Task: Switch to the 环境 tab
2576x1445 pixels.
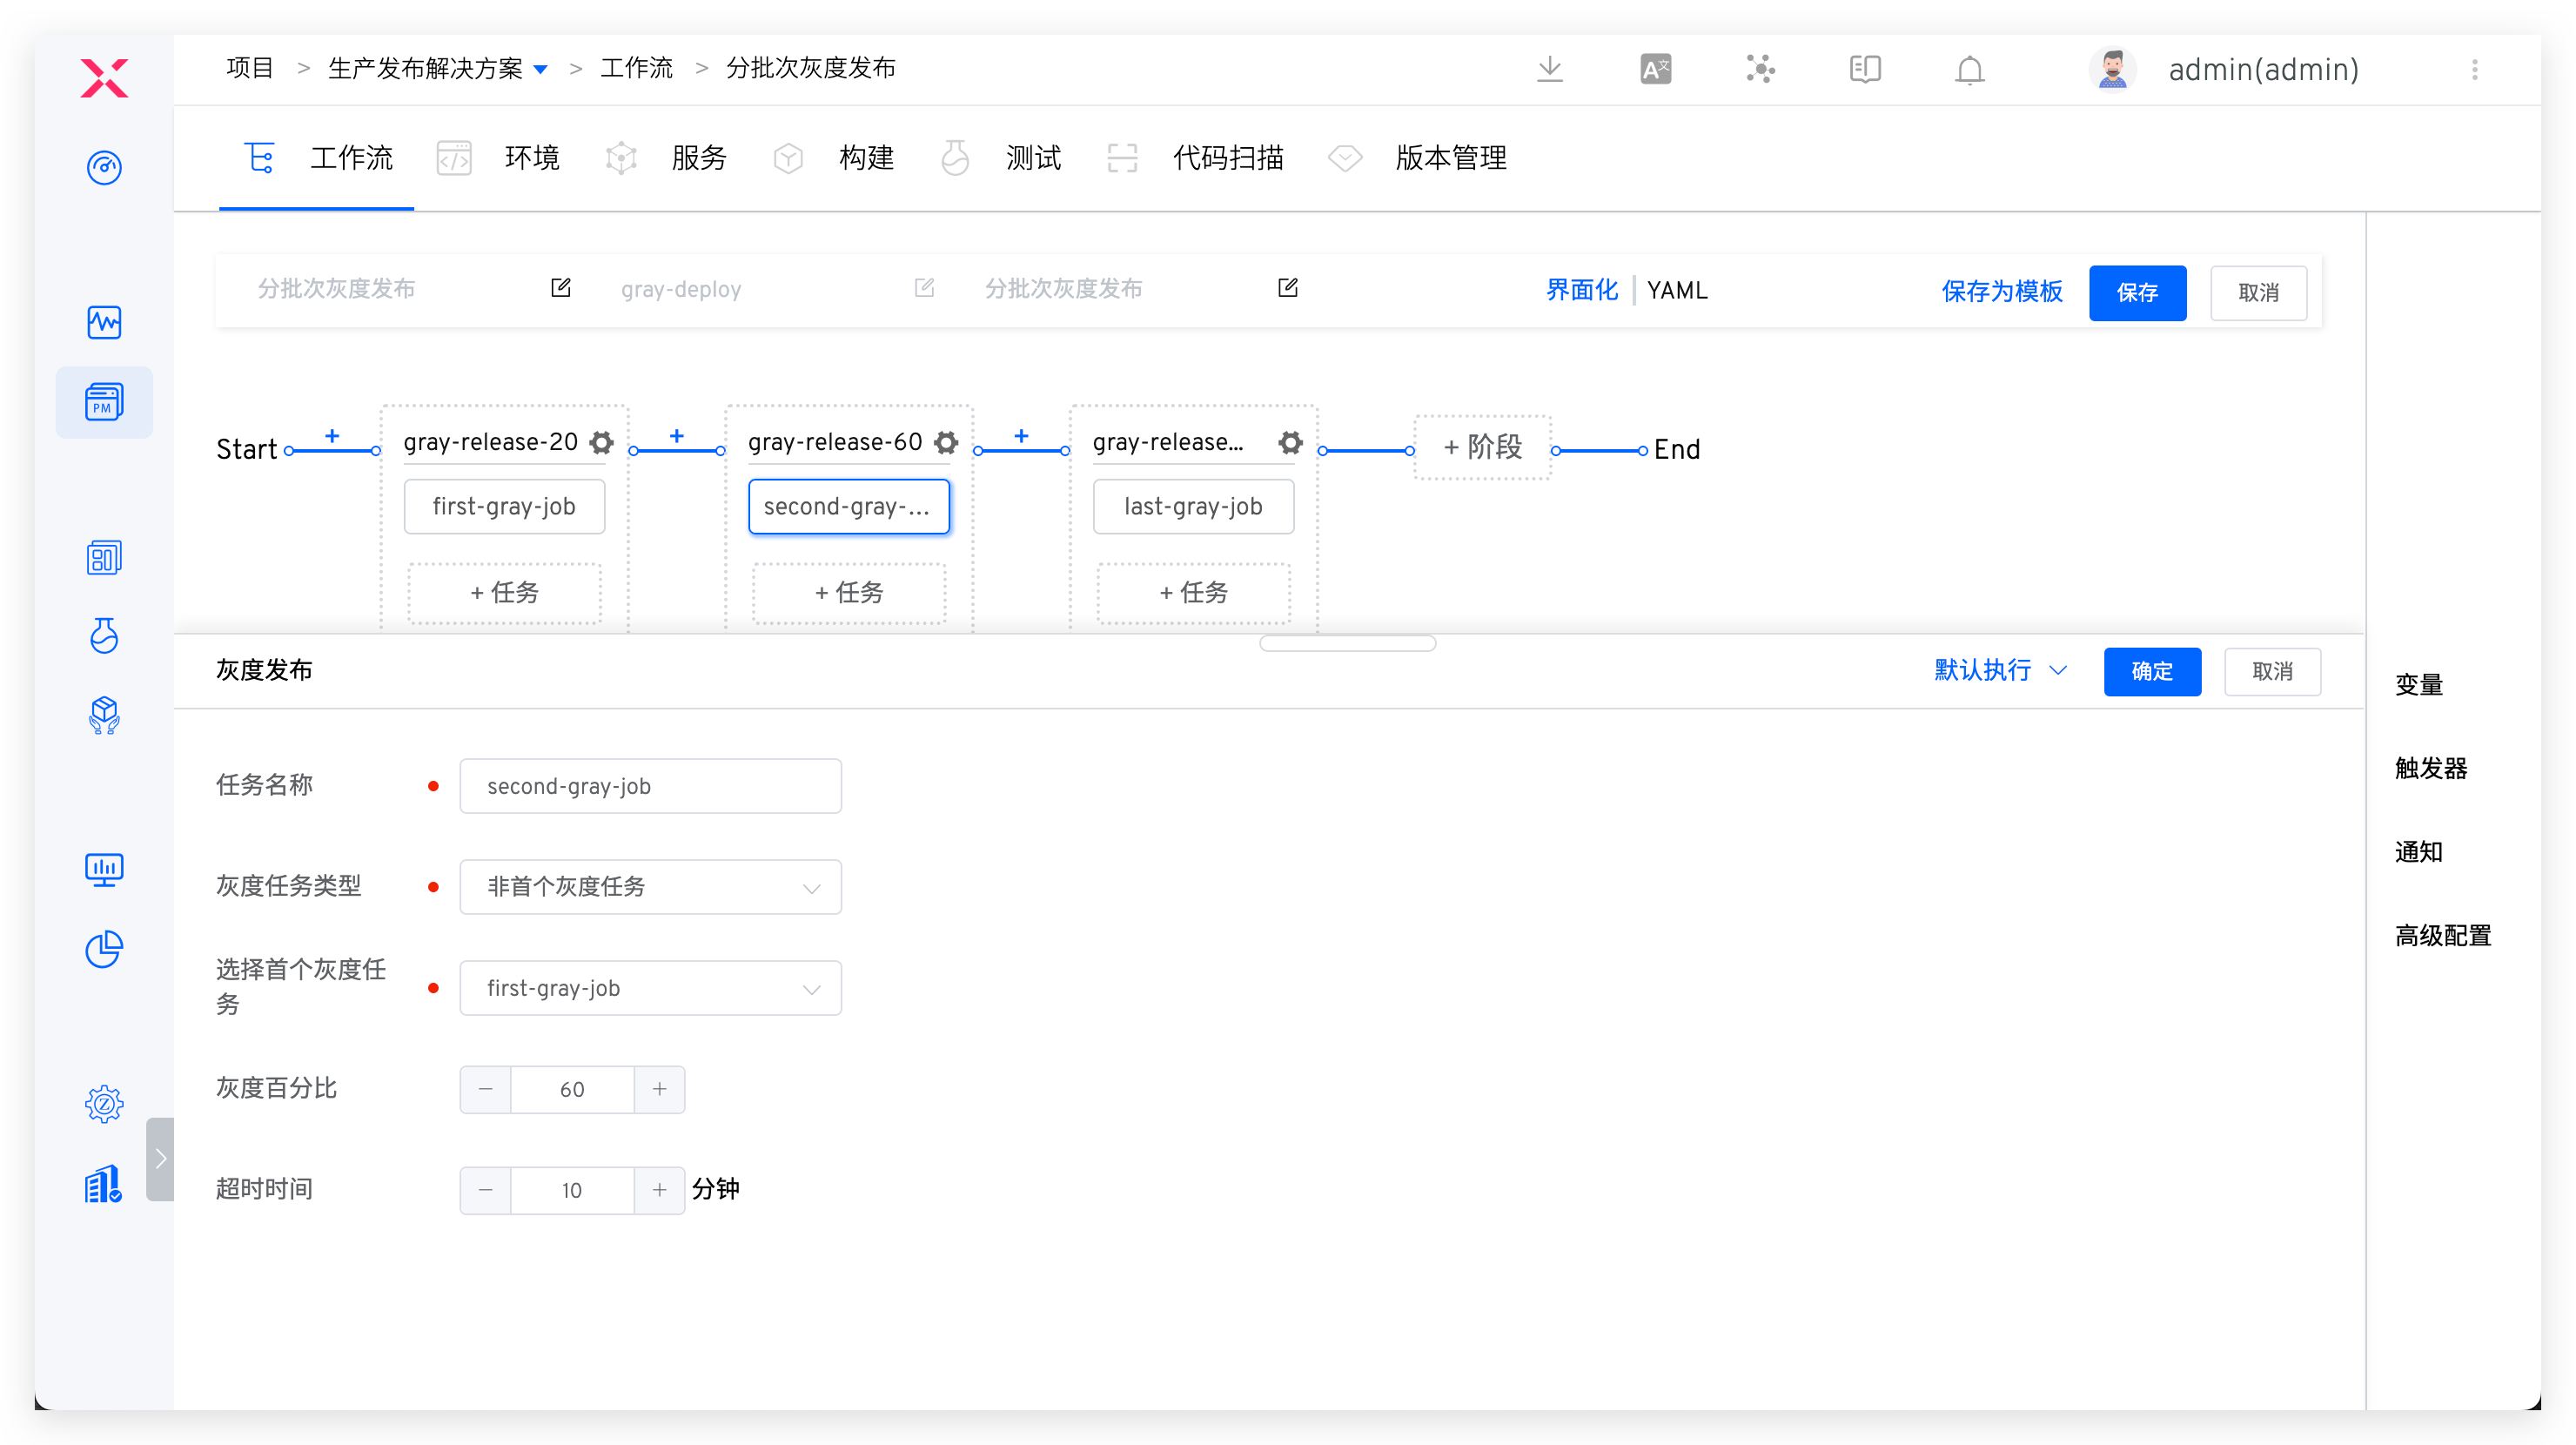Action: (532, 158)
